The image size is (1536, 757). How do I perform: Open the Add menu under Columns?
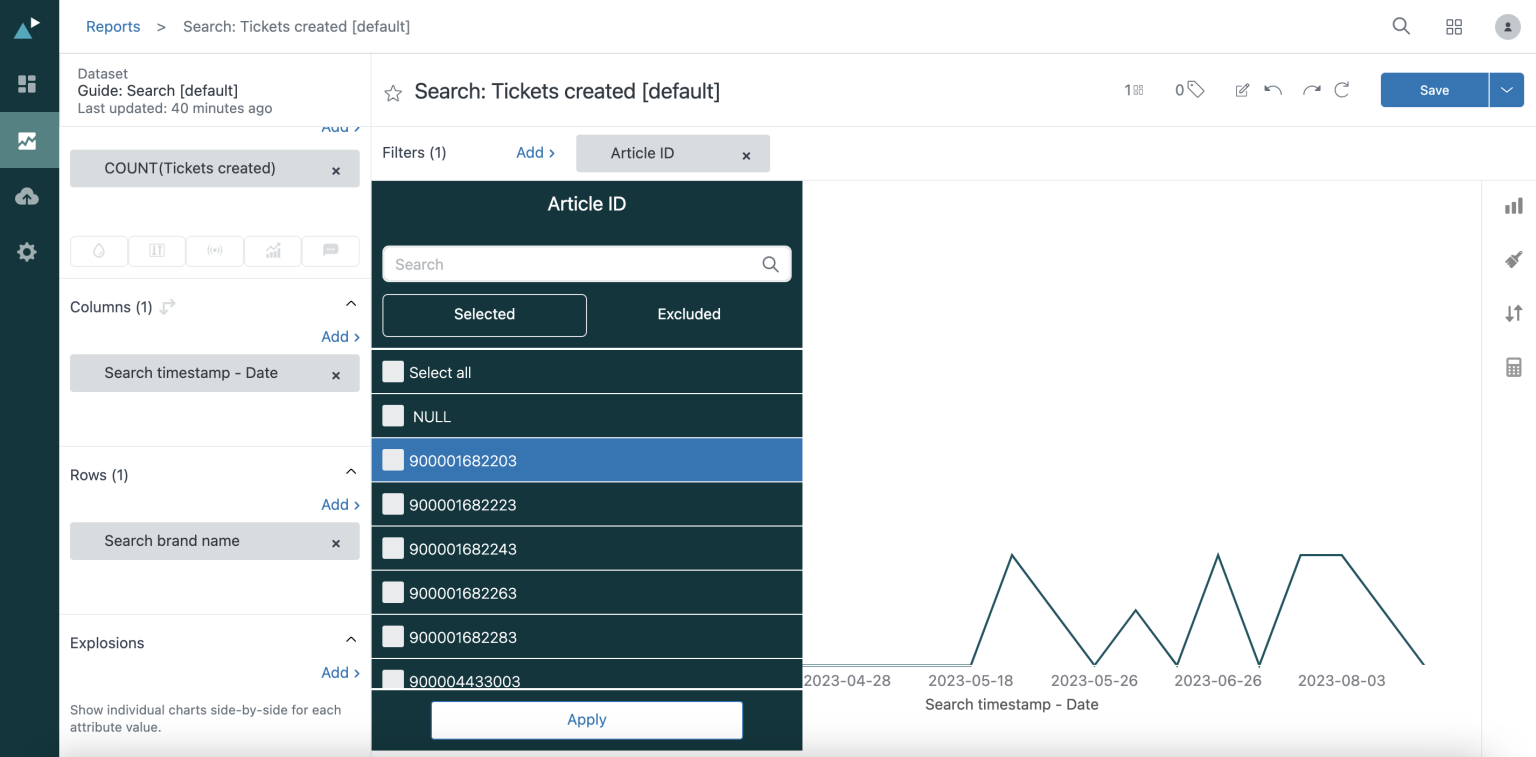pos(340,337)
